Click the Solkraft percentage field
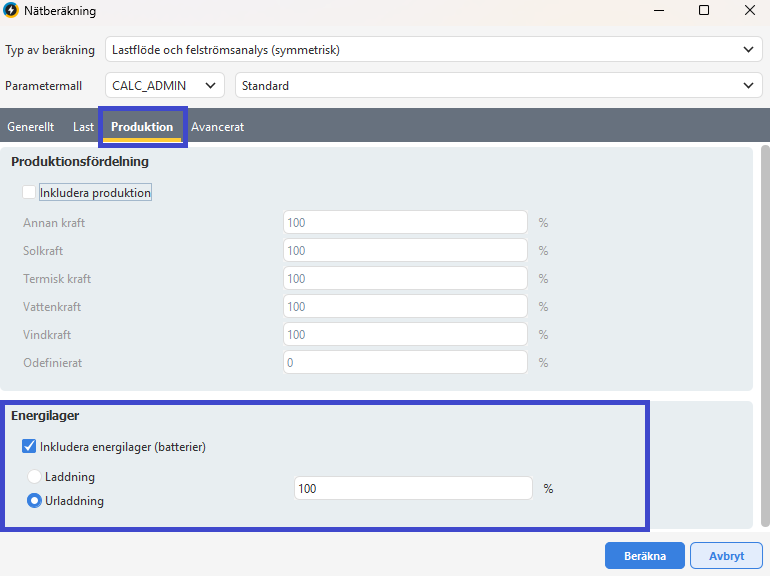The height and width of the screenshot is (578, 771). [405, 250]
